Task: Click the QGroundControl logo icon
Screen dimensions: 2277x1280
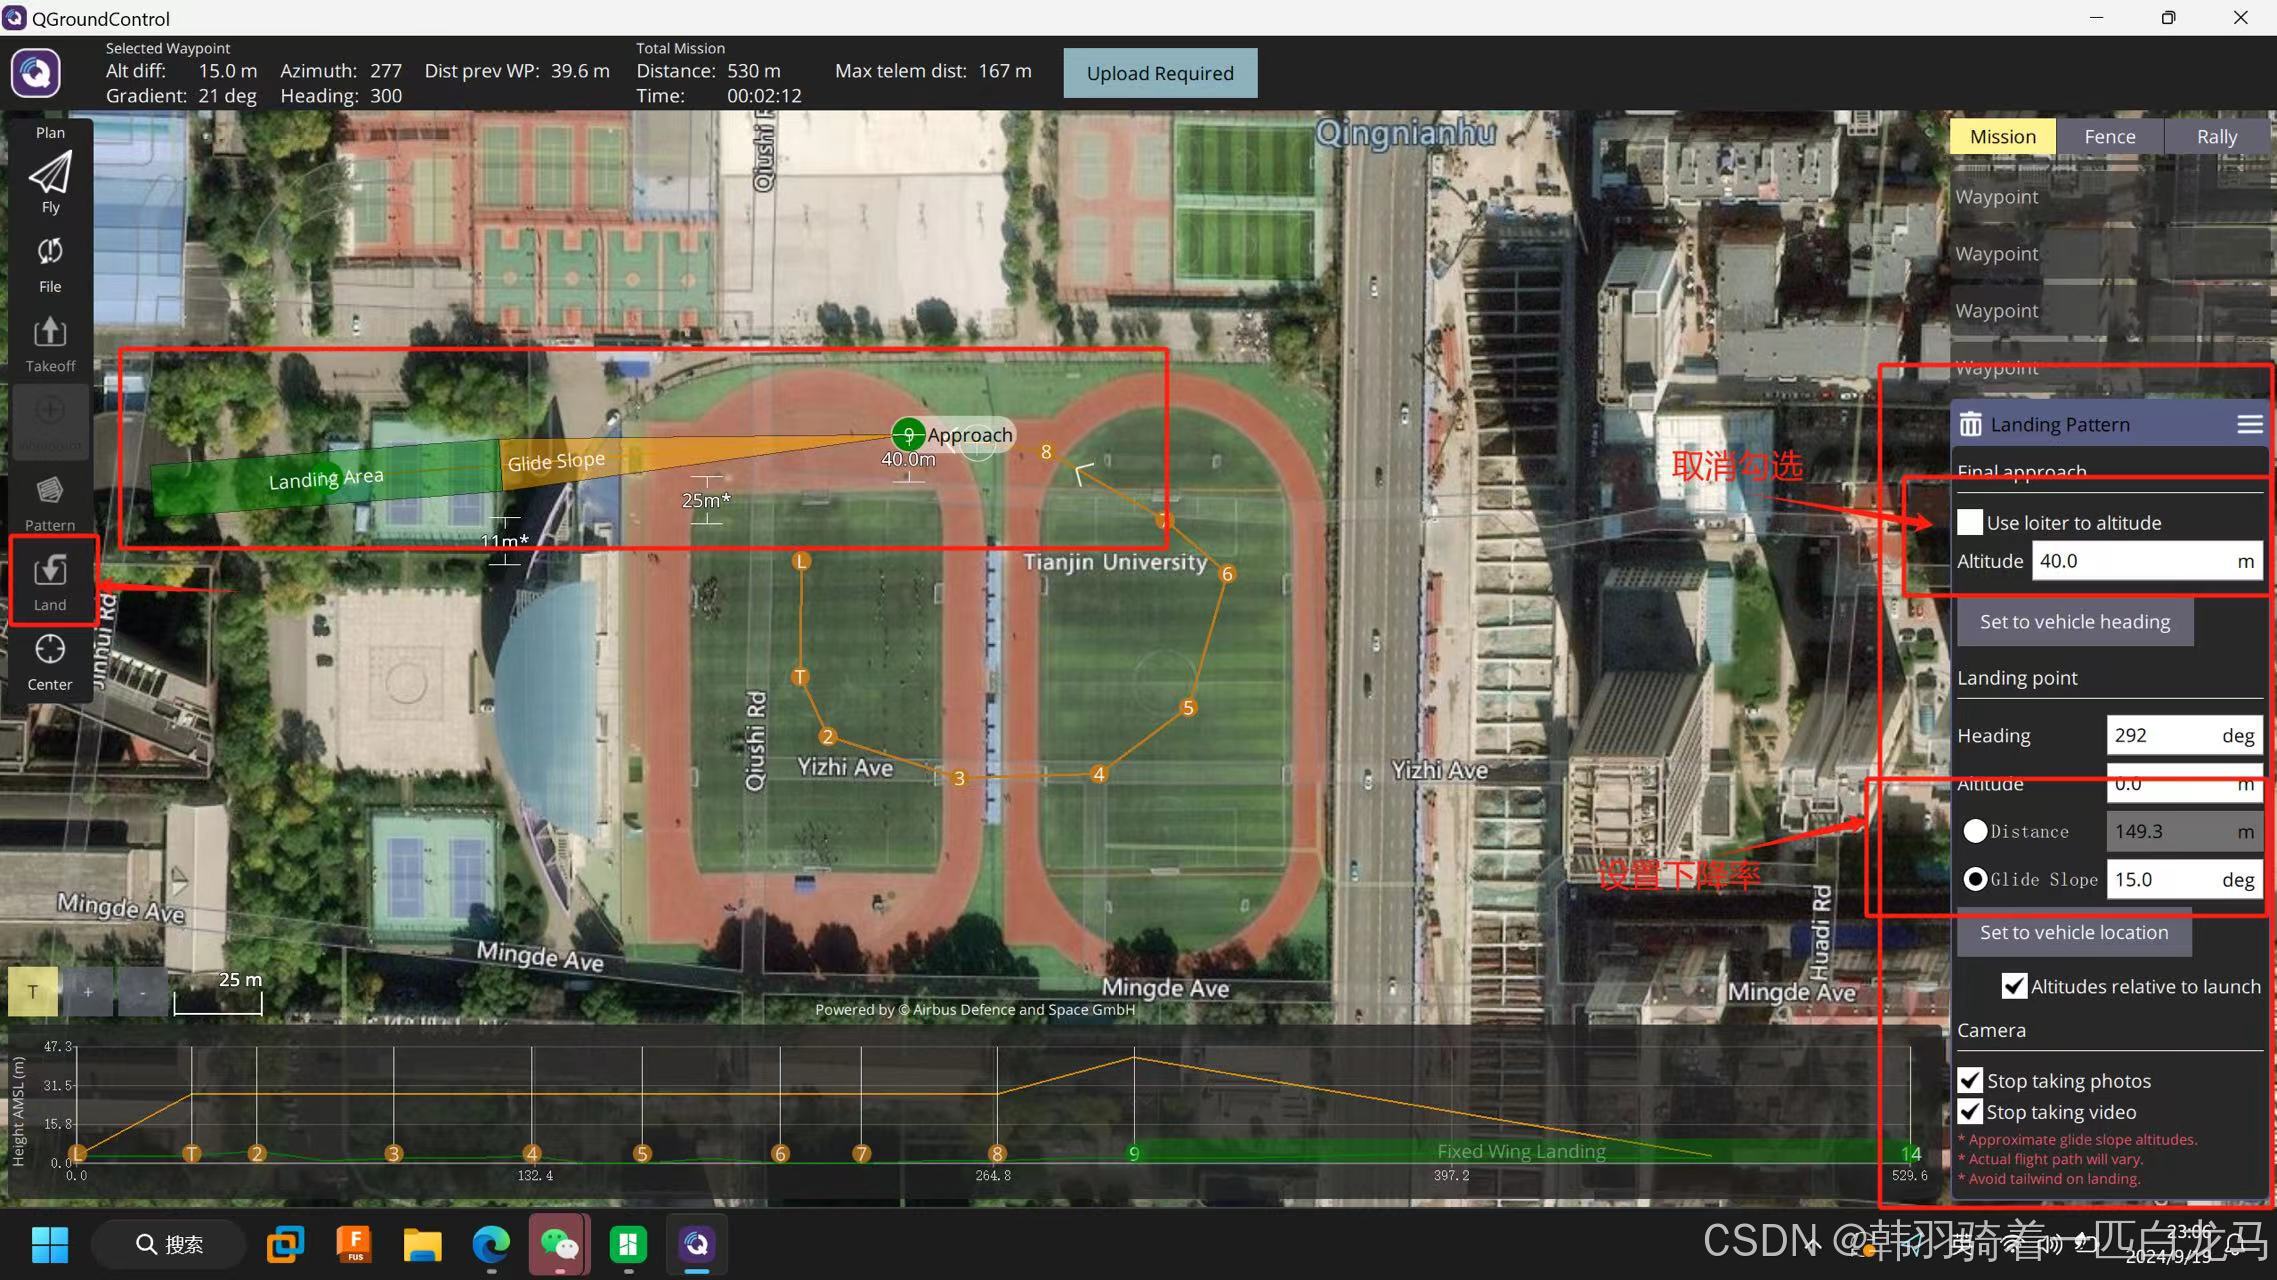Action: [x=36, y=73]
